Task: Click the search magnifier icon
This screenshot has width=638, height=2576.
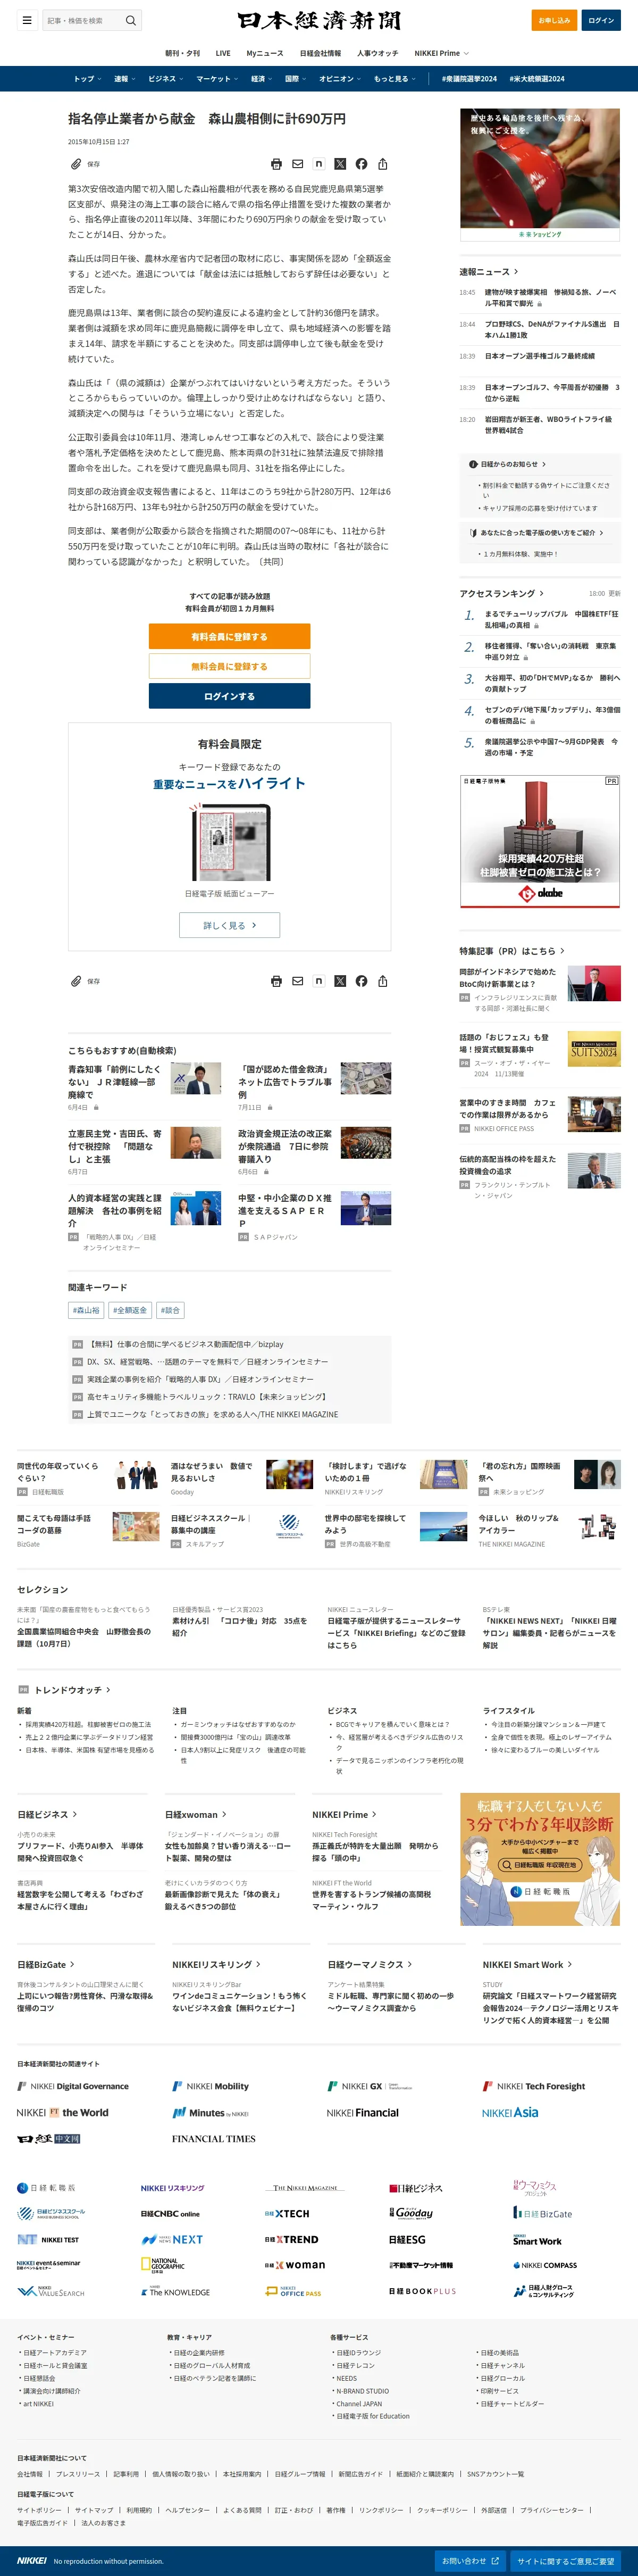Action: 130,20
